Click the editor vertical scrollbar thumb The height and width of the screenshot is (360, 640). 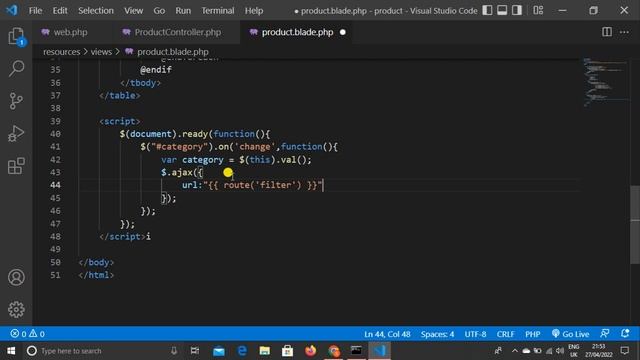coord(635,225)
